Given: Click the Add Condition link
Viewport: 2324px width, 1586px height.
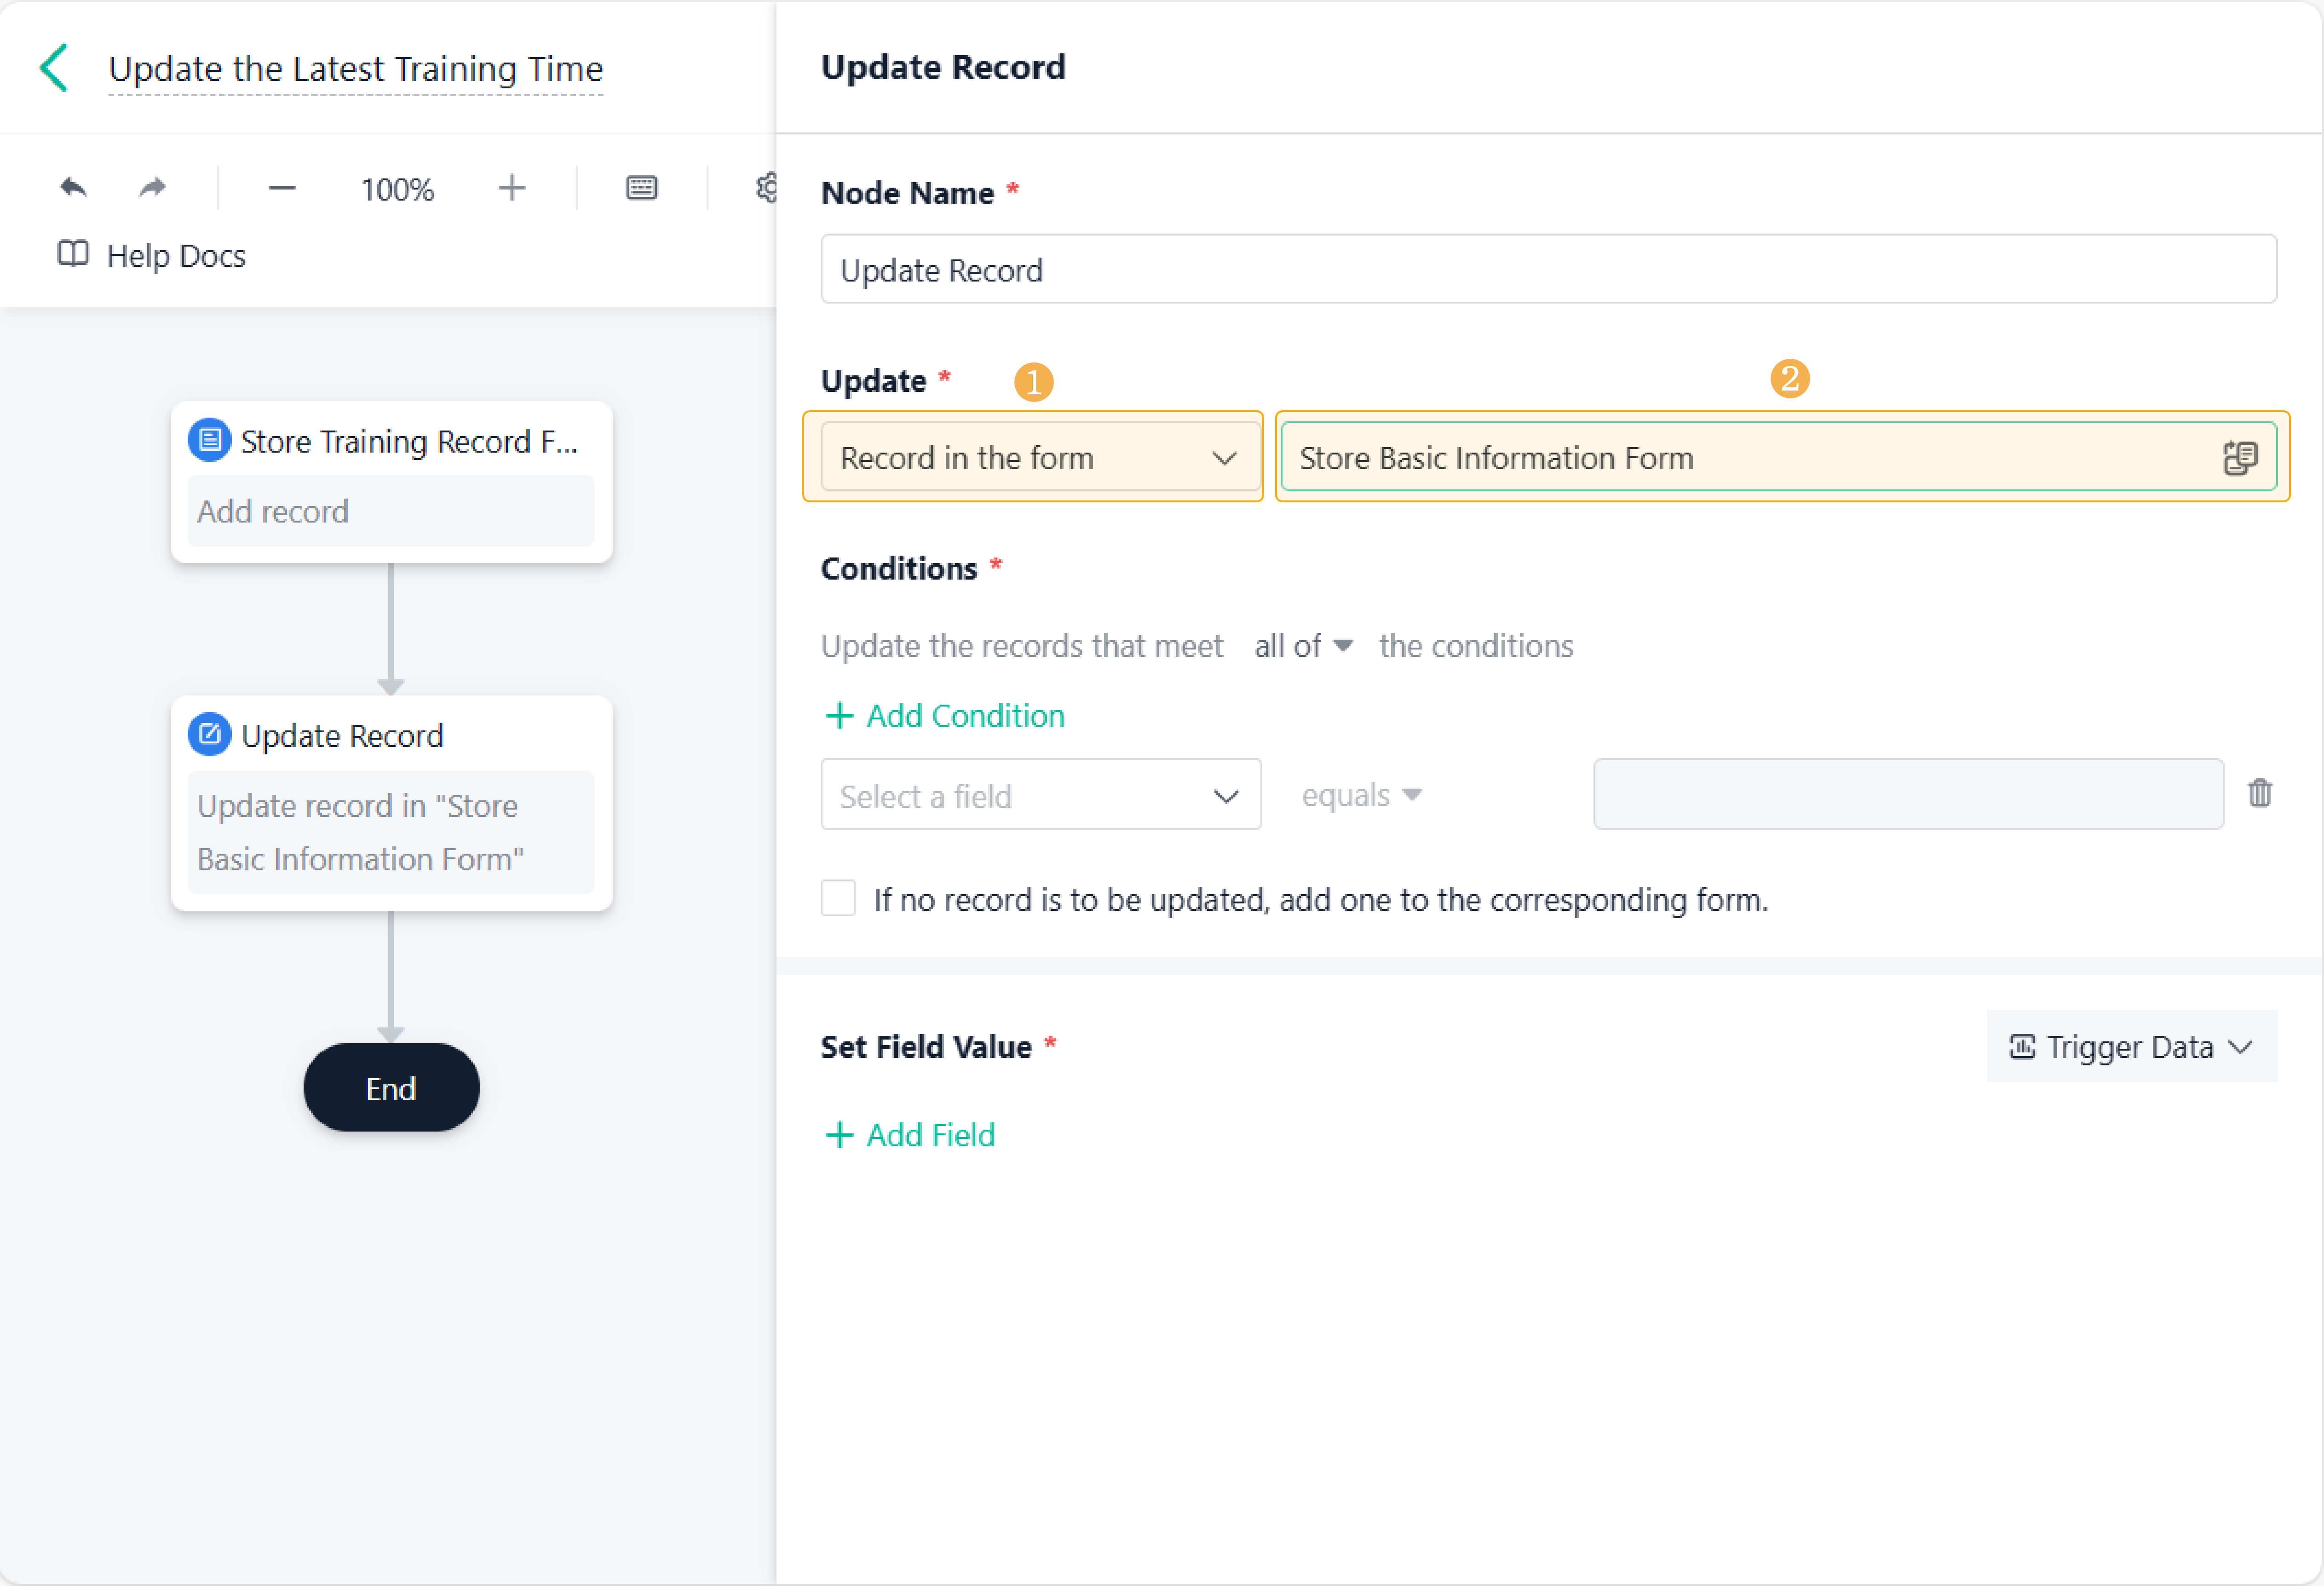Looking at the screenshot, I should pyautogui.click(x=945, y=716).
